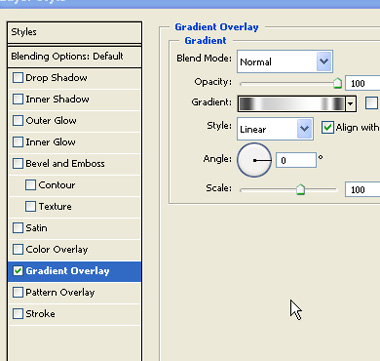Select the Stroke label row
The image size is (380, 361).
(x=74, y=314)
